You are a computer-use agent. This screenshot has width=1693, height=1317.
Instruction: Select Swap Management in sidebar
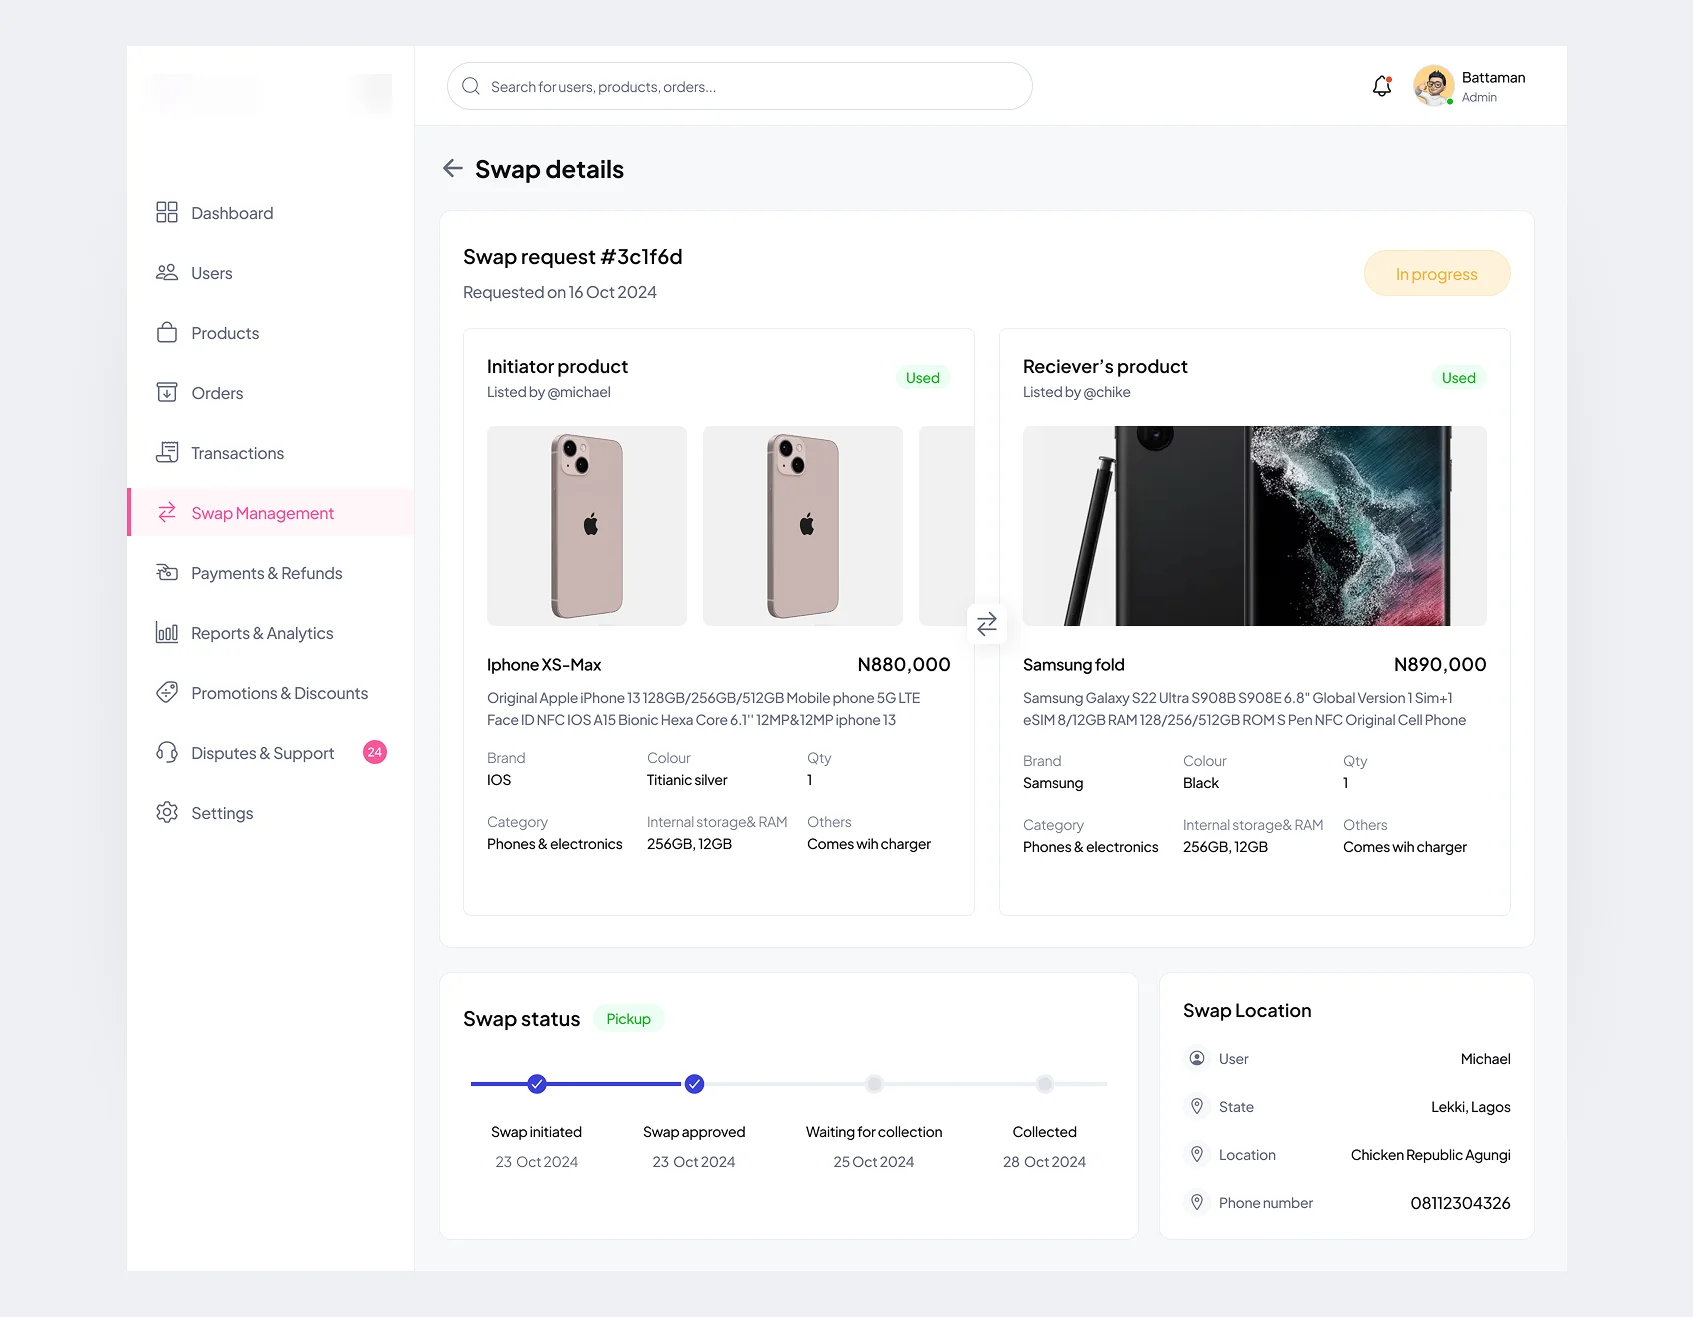[x=271, y=512]
